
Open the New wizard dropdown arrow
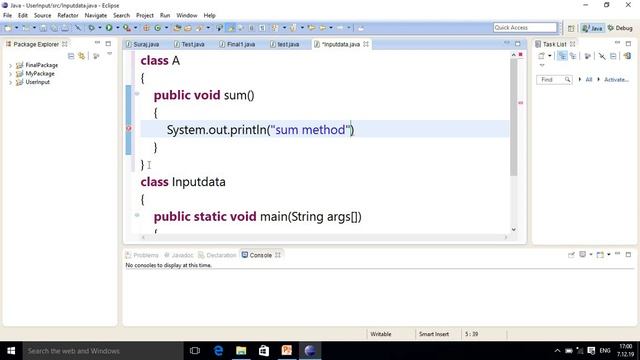coord(16,28)
